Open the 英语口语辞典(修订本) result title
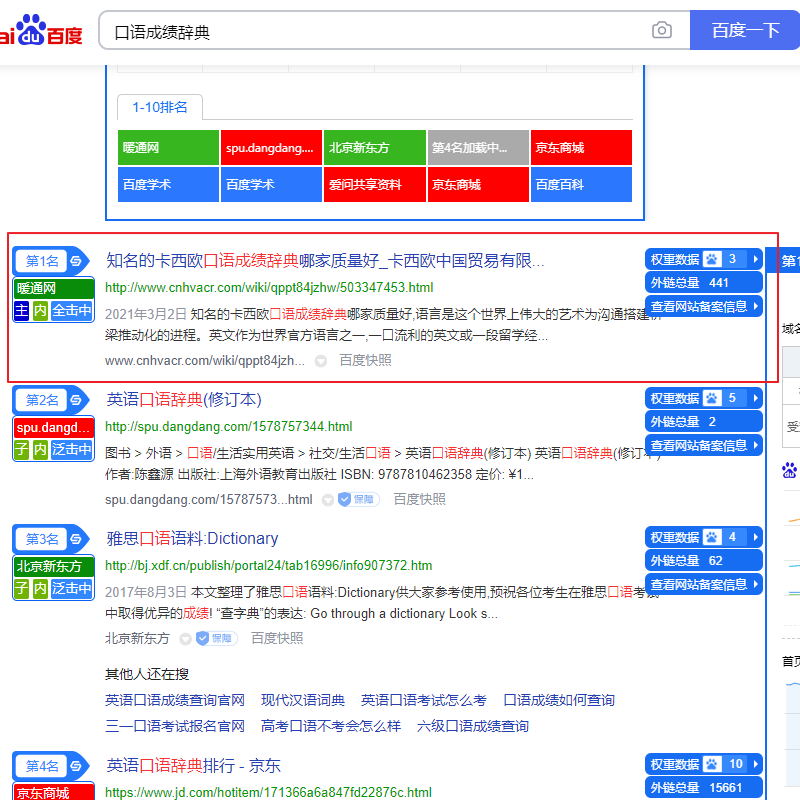The height and width of the screenshot is (800, 800). [x=184, y=399]
